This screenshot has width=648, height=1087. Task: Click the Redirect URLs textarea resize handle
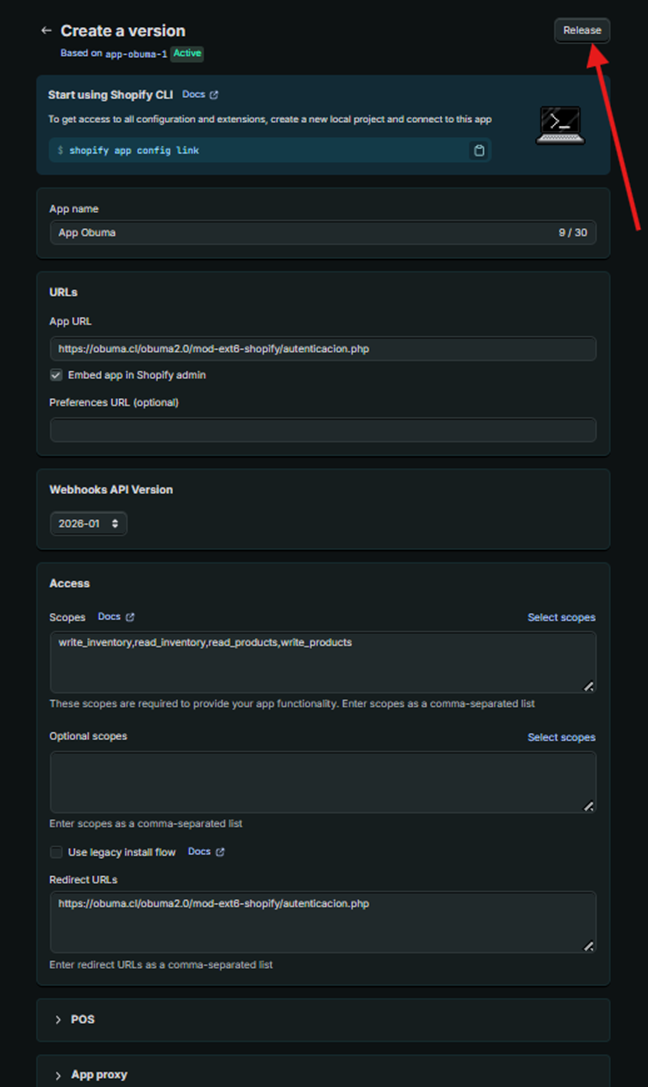coord(589,946)
